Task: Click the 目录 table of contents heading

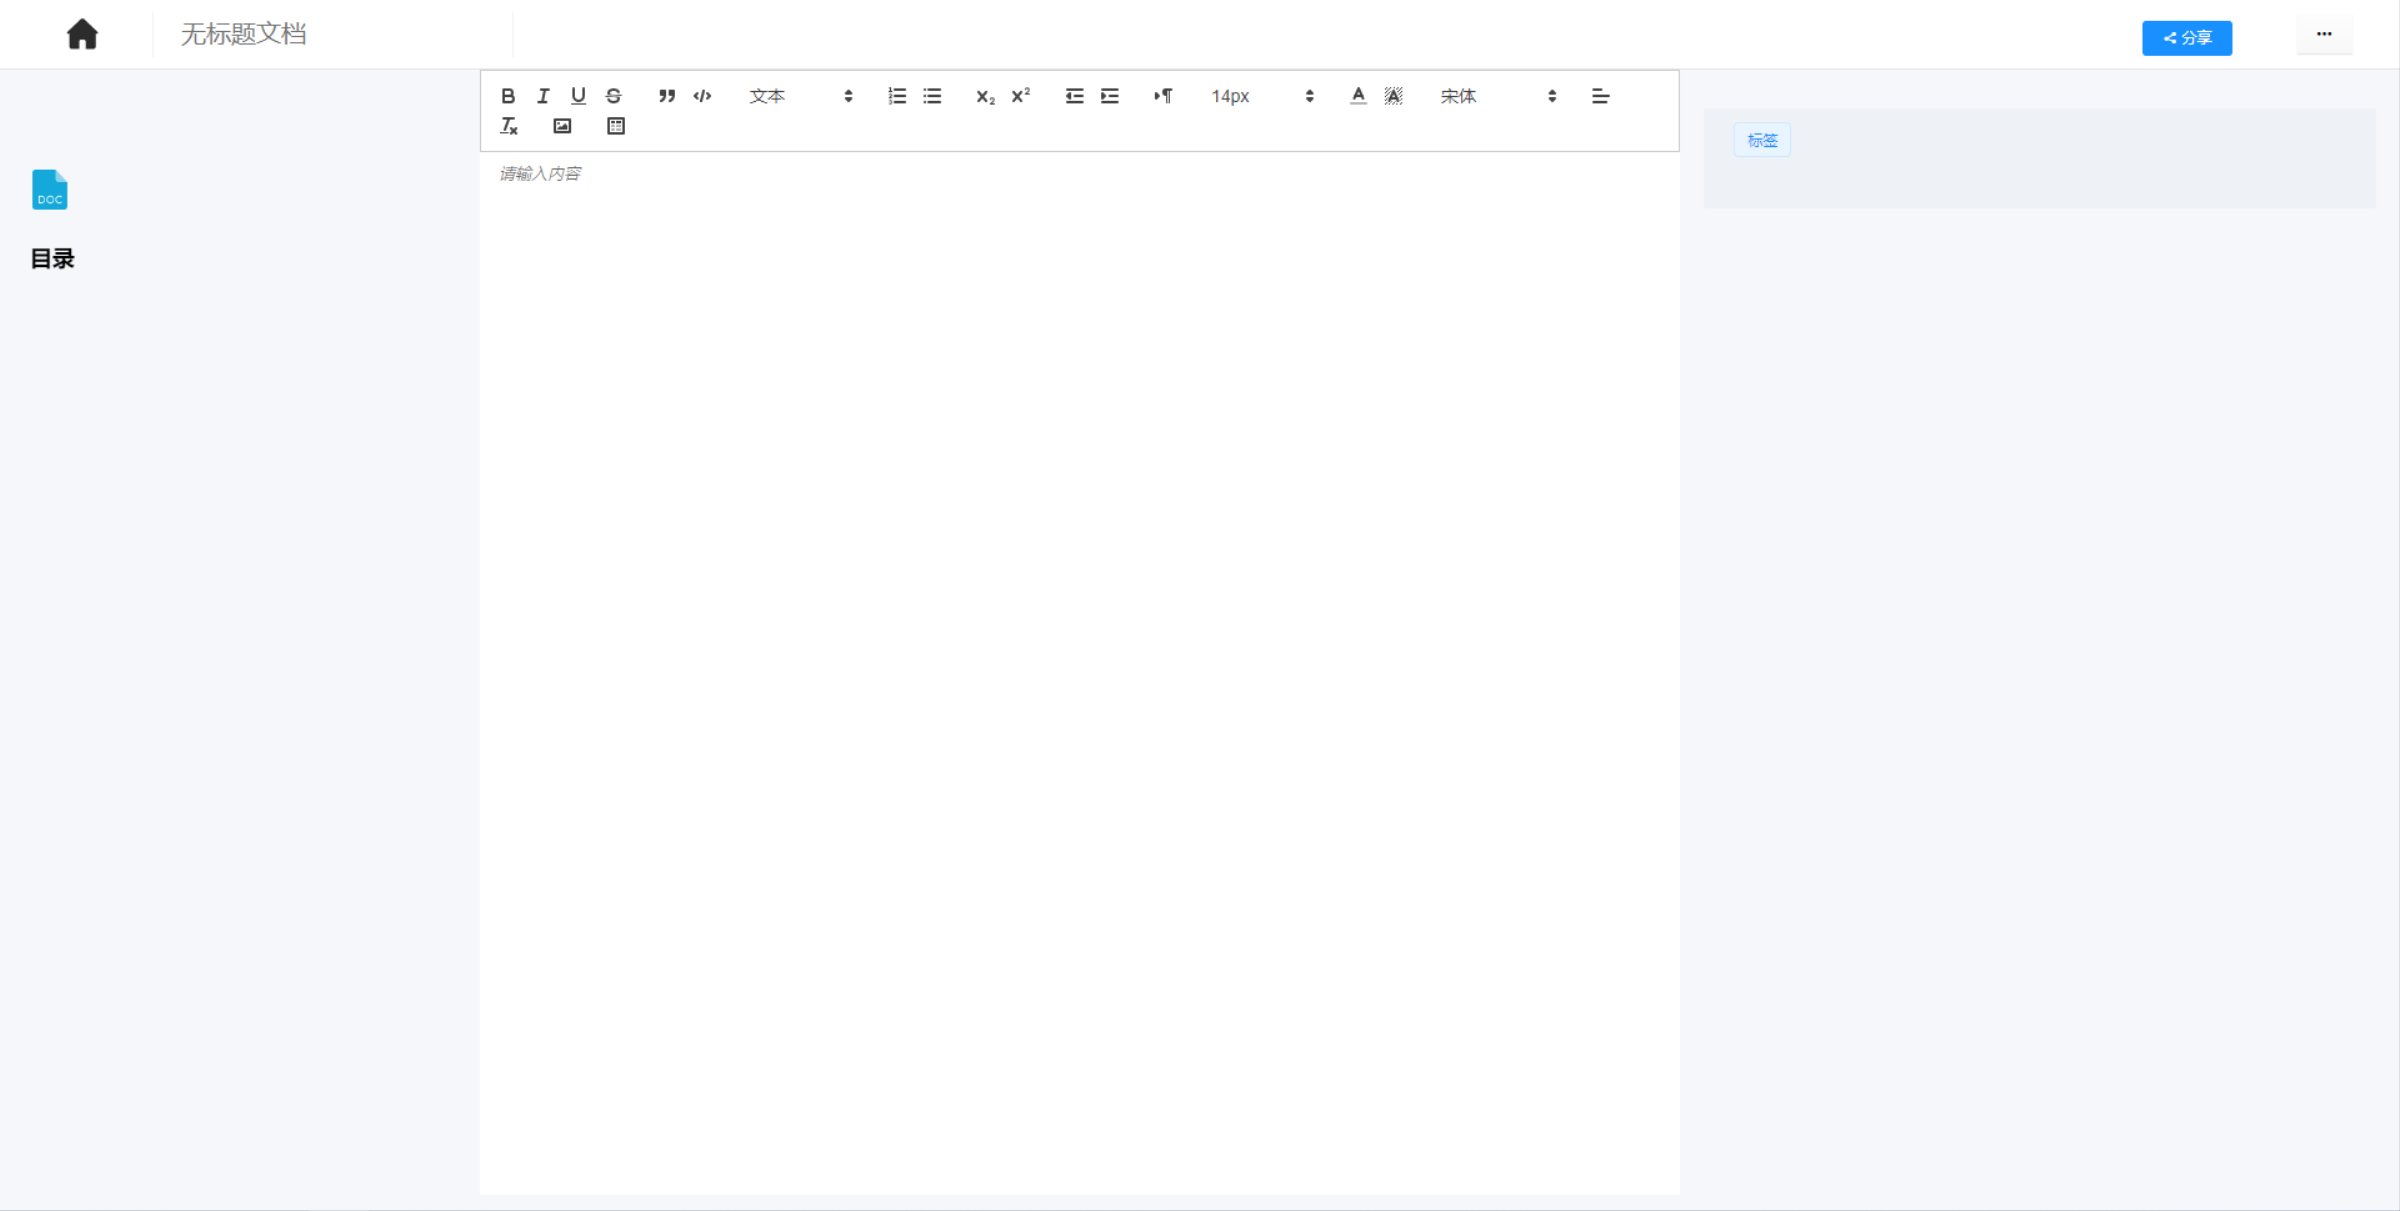Action: point(53,259)
